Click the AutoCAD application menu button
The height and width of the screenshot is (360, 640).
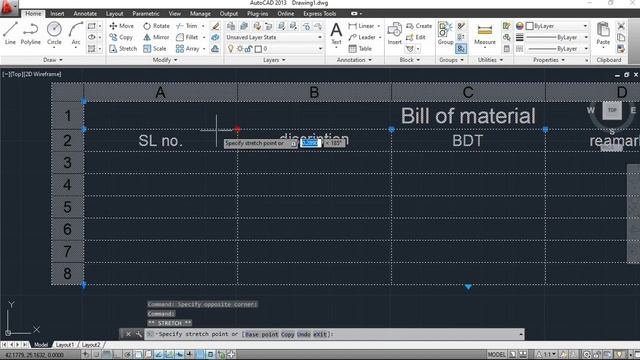(x=8, y=7)
